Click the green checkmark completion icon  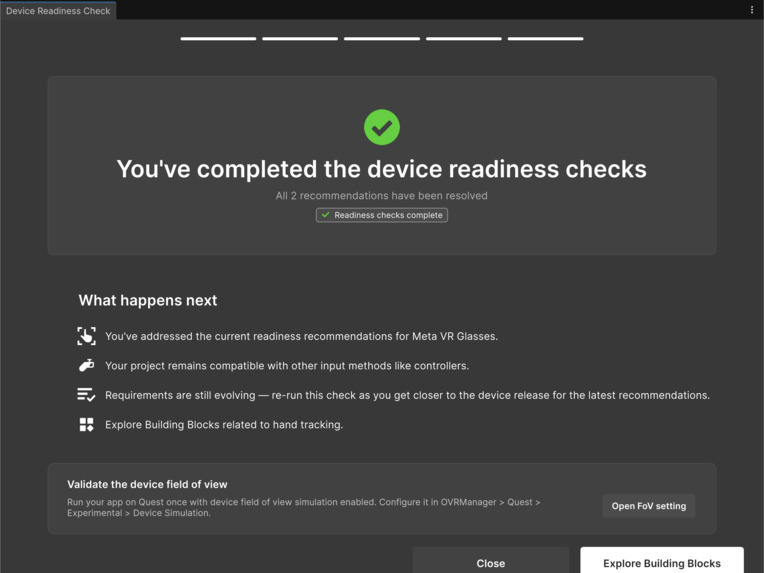[382, 127]
